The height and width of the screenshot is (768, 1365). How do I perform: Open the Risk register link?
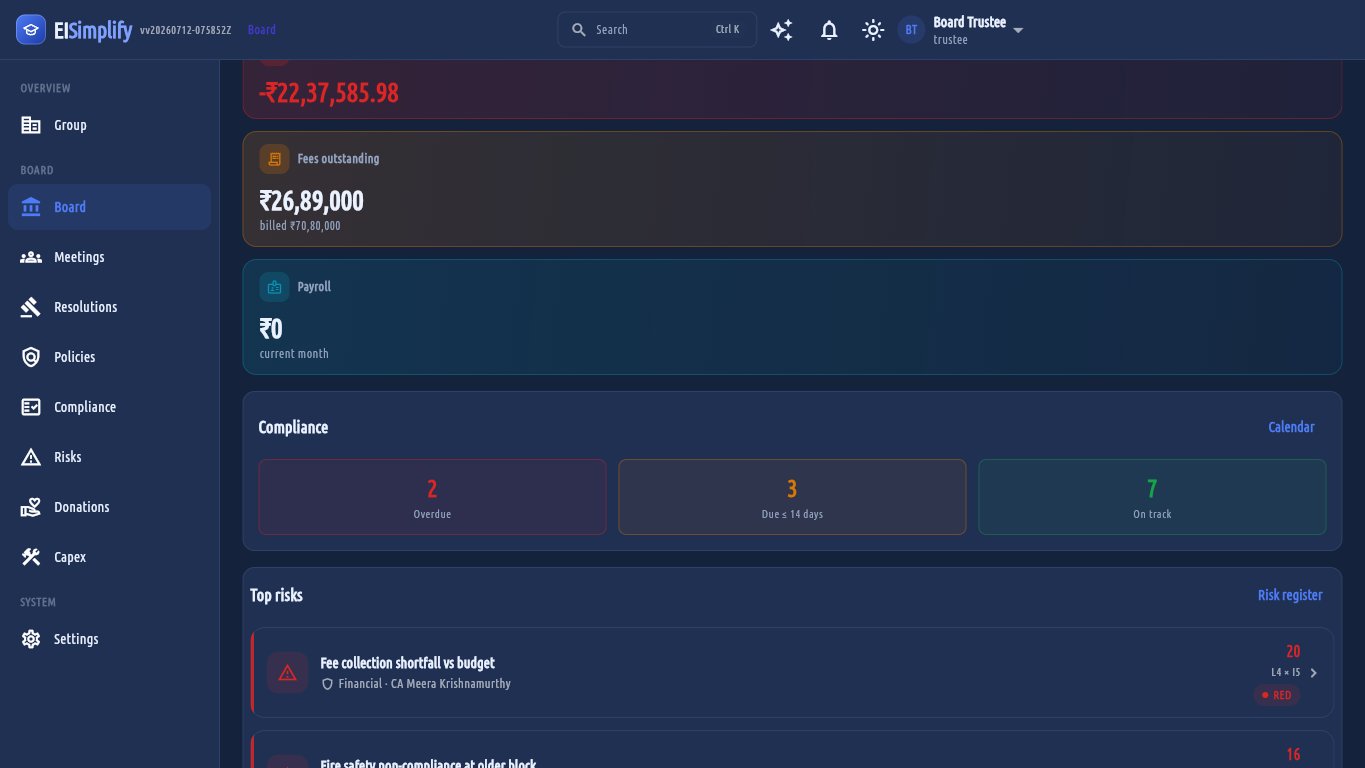[x=1290, y=595]
